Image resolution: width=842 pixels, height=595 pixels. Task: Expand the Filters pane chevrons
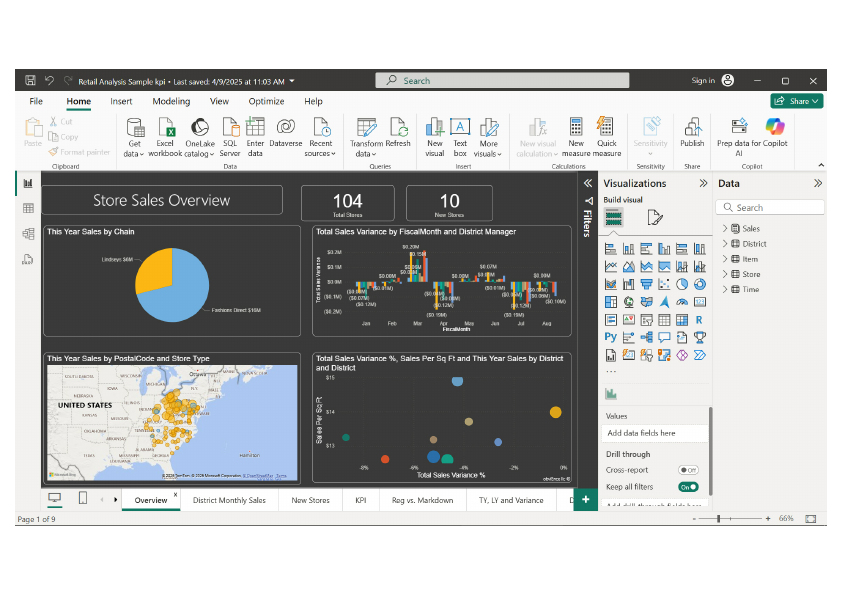tap(588, 183)
